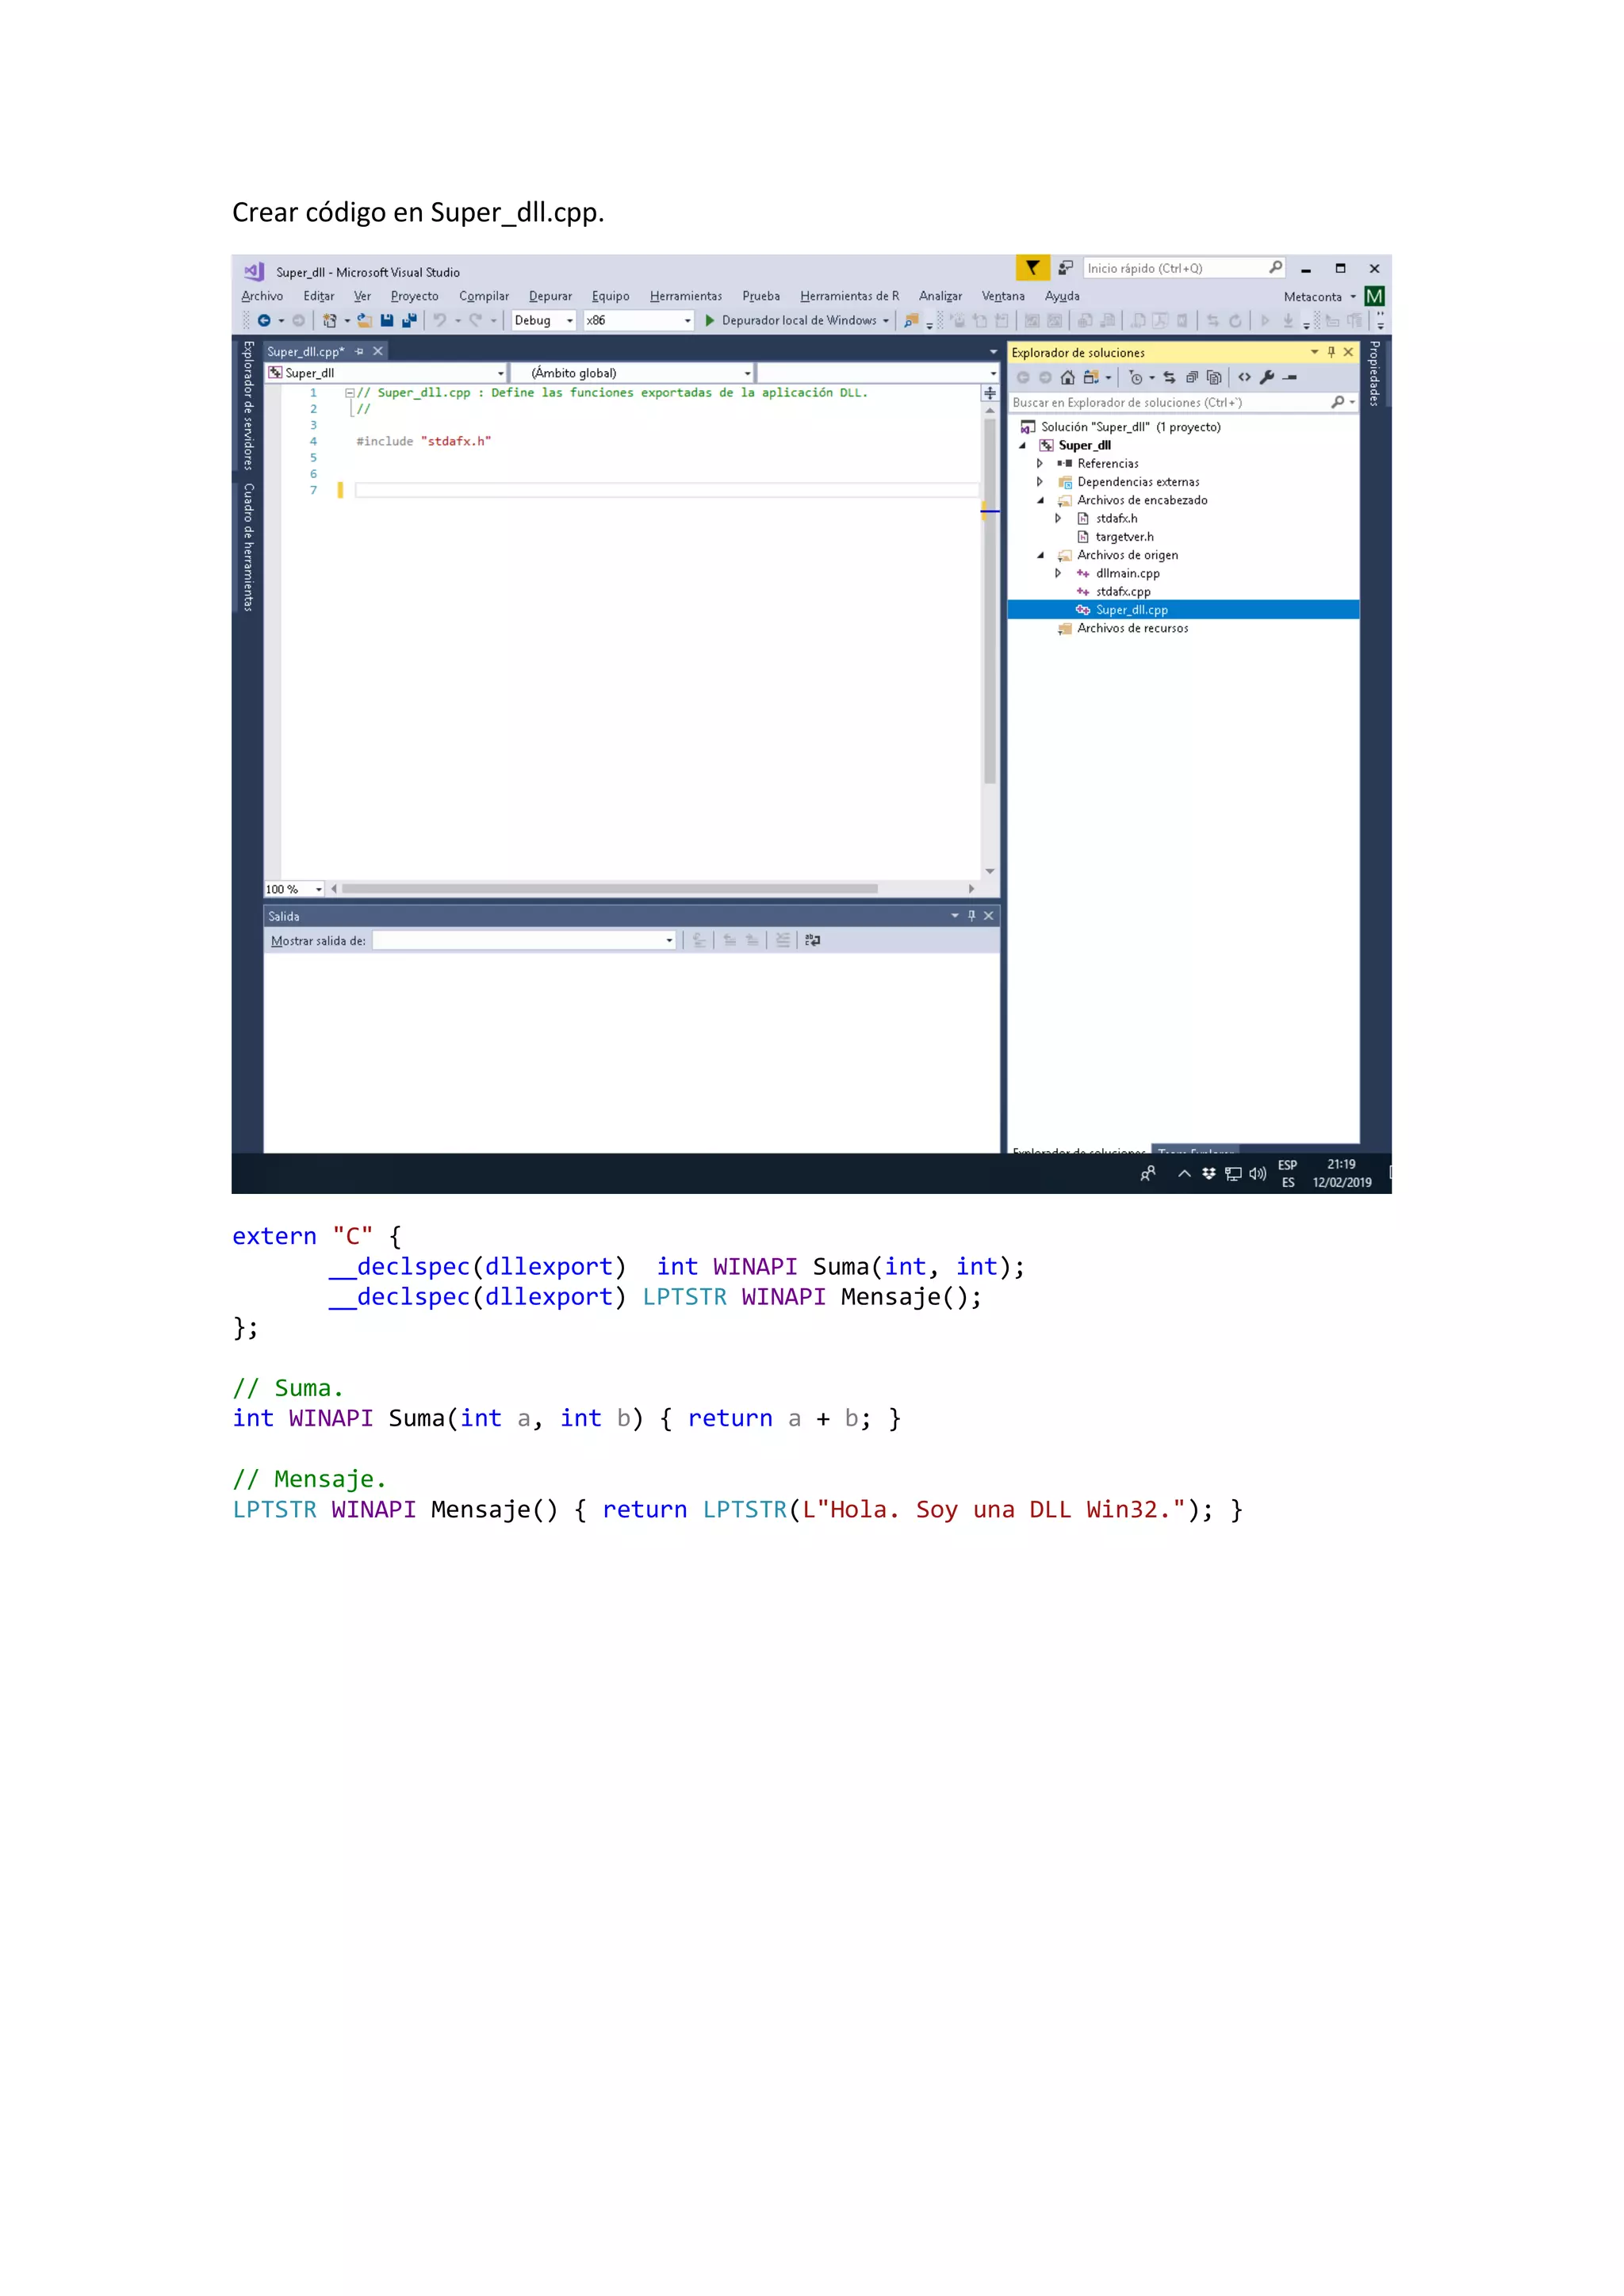Click the Home icon in Explorador de soluciones

[x=1068, y=377]
